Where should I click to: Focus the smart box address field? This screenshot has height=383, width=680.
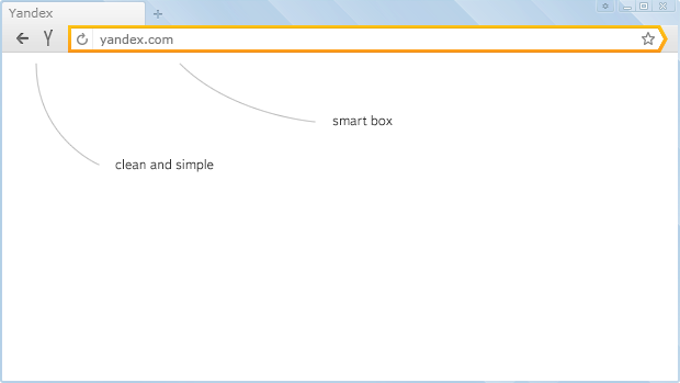pyautogui.click(x=366, y=39)
